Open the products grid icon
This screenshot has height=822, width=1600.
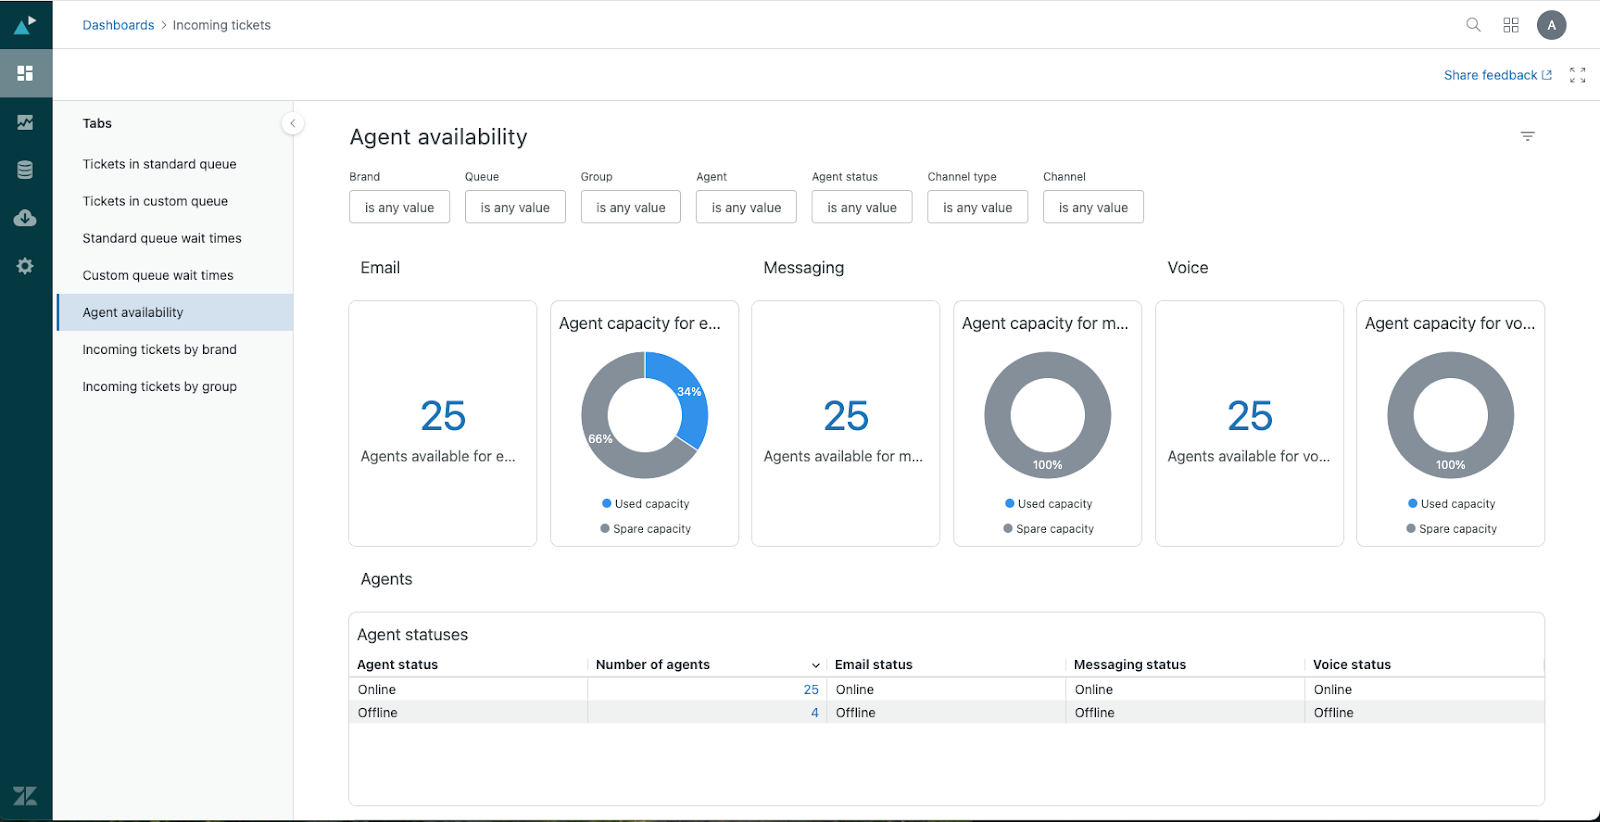[x=1511, y=25]
